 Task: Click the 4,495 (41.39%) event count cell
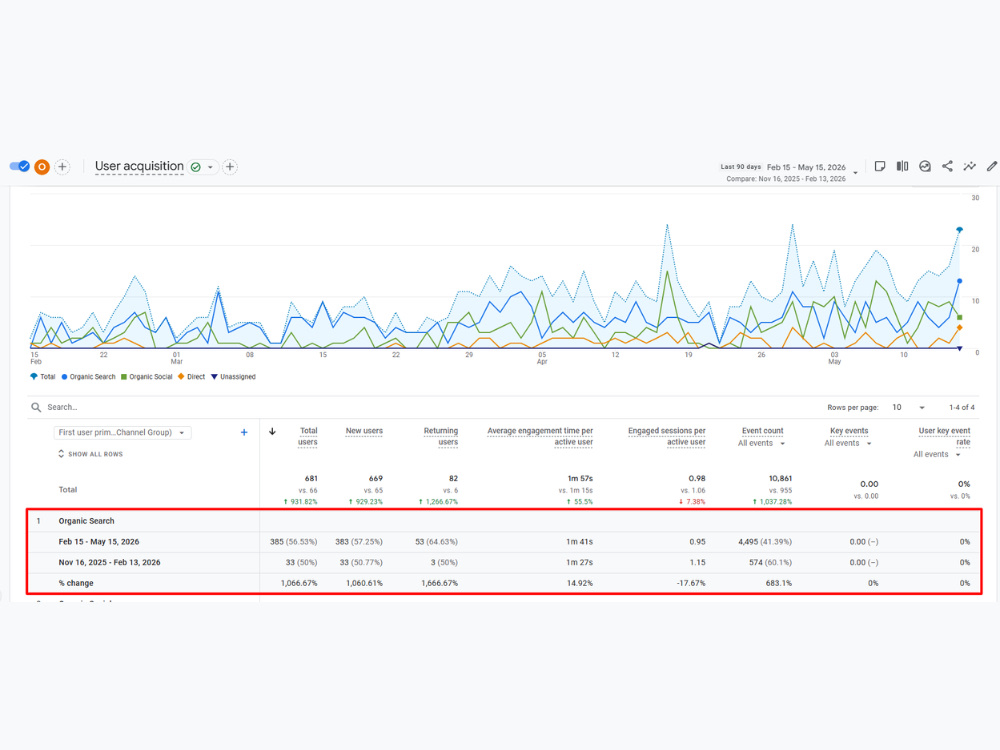765,542
